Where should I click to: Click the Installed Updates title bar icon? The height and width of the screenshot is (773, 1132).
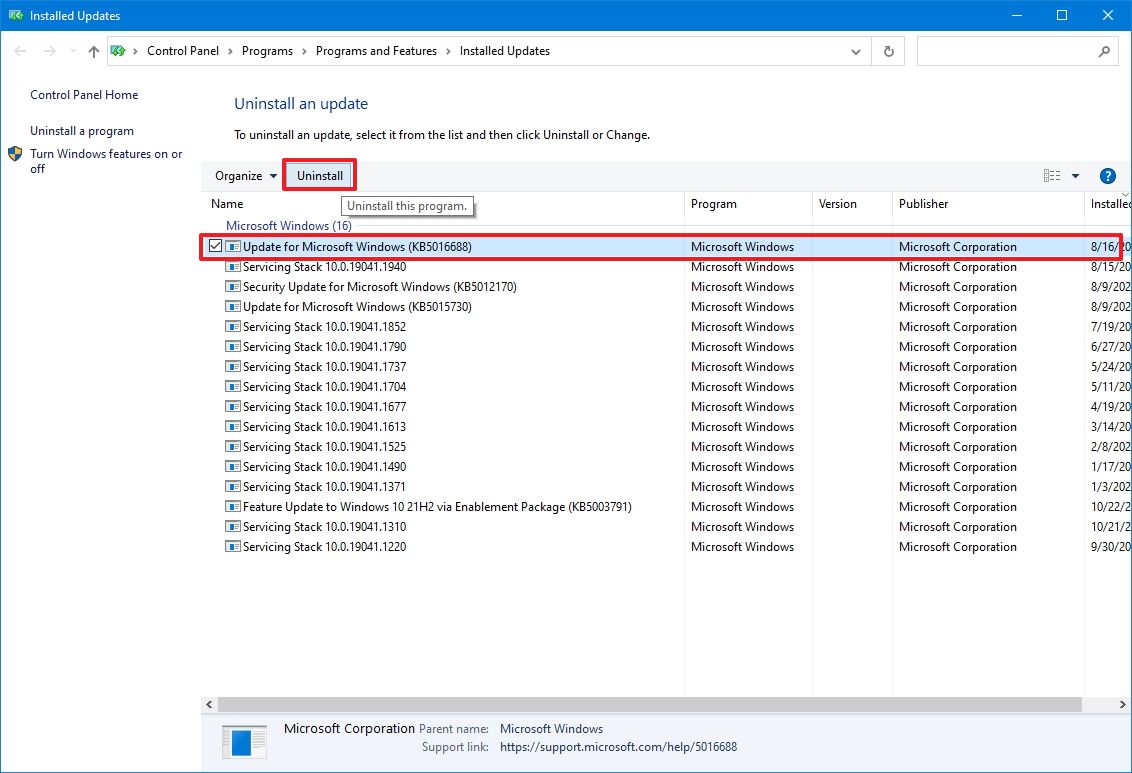[15, 15]
